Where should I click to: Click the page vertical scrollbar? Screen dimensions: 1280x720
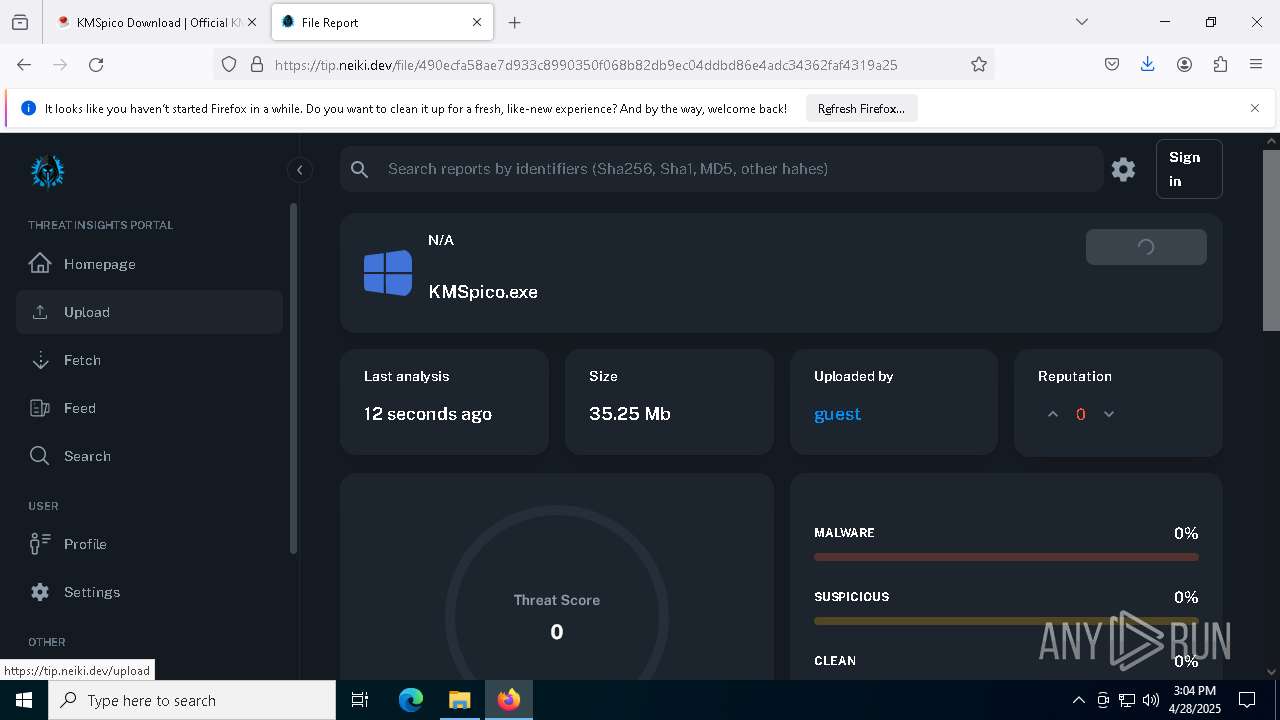[1271, 240]
